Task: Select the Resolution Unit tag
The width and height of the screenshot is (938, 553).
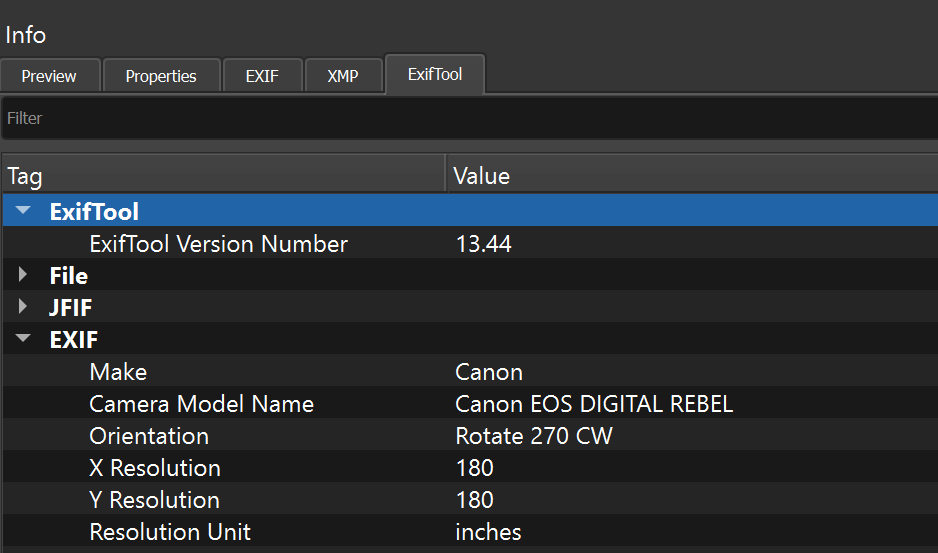Action: point(170,532)
